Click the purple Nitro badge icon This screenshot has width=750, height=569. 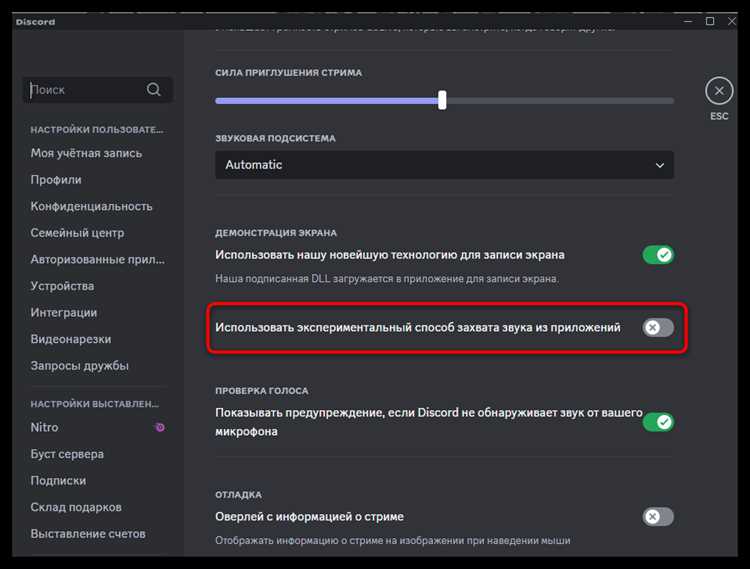[x=160, y=427]
